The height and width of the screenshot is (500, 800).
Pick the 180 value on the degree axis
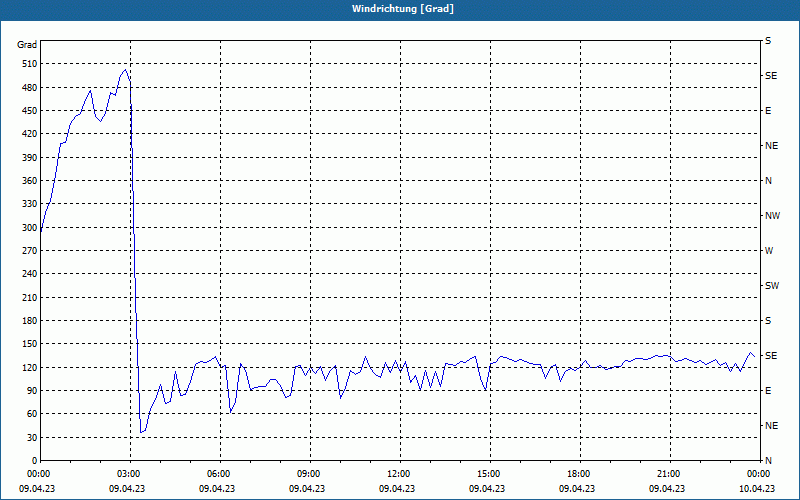point(30,321)
